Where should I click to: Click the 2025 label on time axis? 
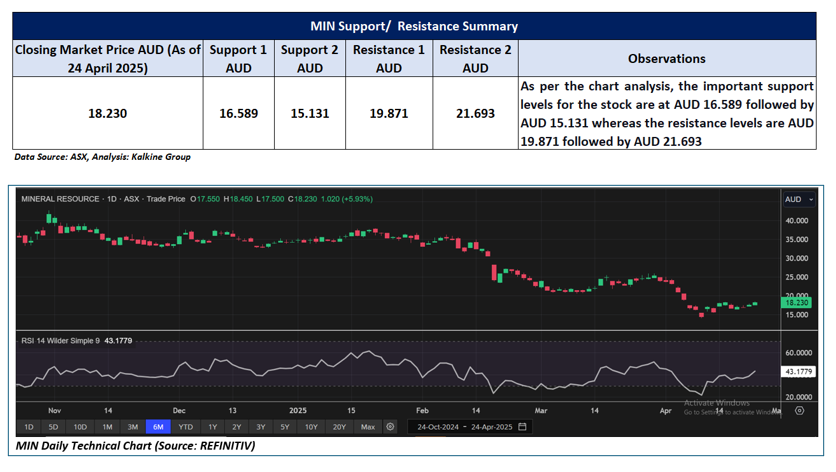[298, 411]
